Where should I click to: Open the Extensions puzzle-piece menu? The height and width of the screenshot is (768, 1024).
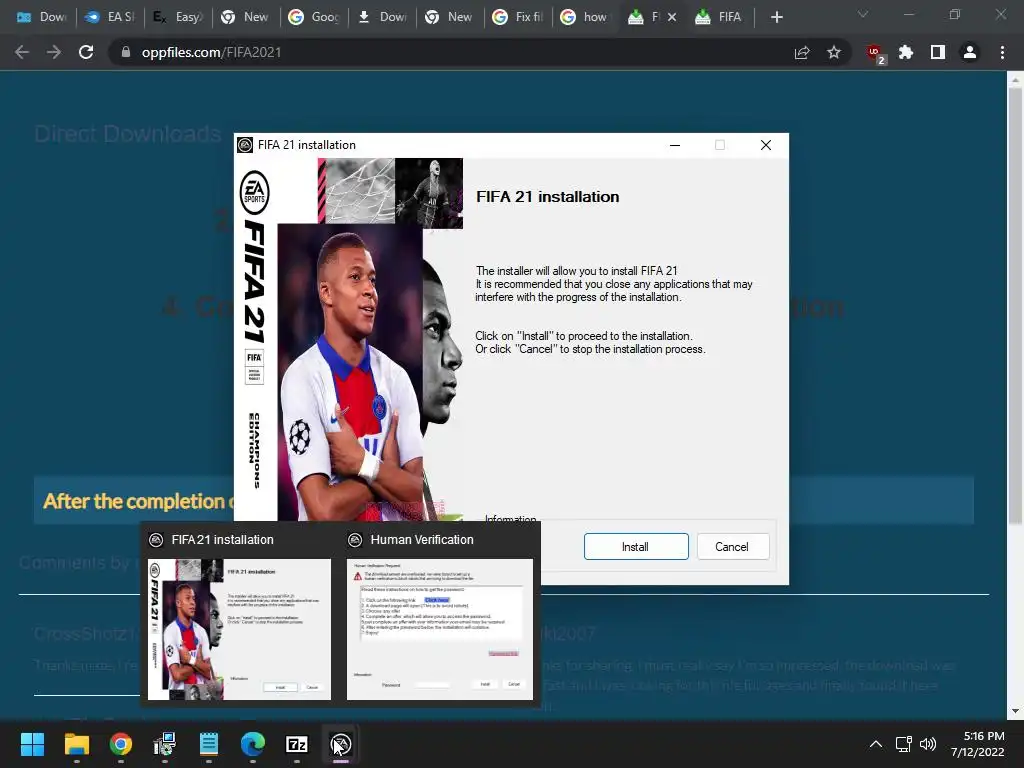(906, 52)
